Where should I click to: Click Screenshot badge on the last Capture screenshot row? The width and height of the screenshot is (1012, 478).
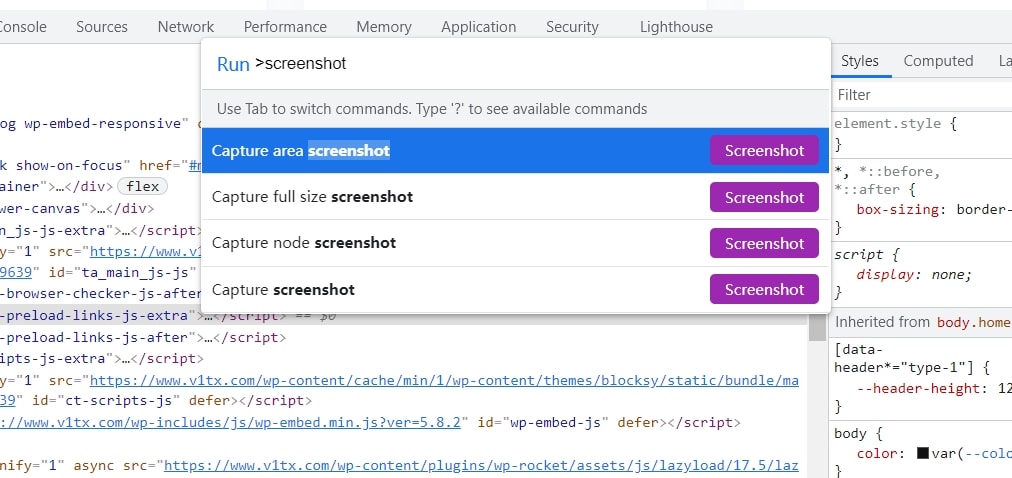[x=764, y=289]
